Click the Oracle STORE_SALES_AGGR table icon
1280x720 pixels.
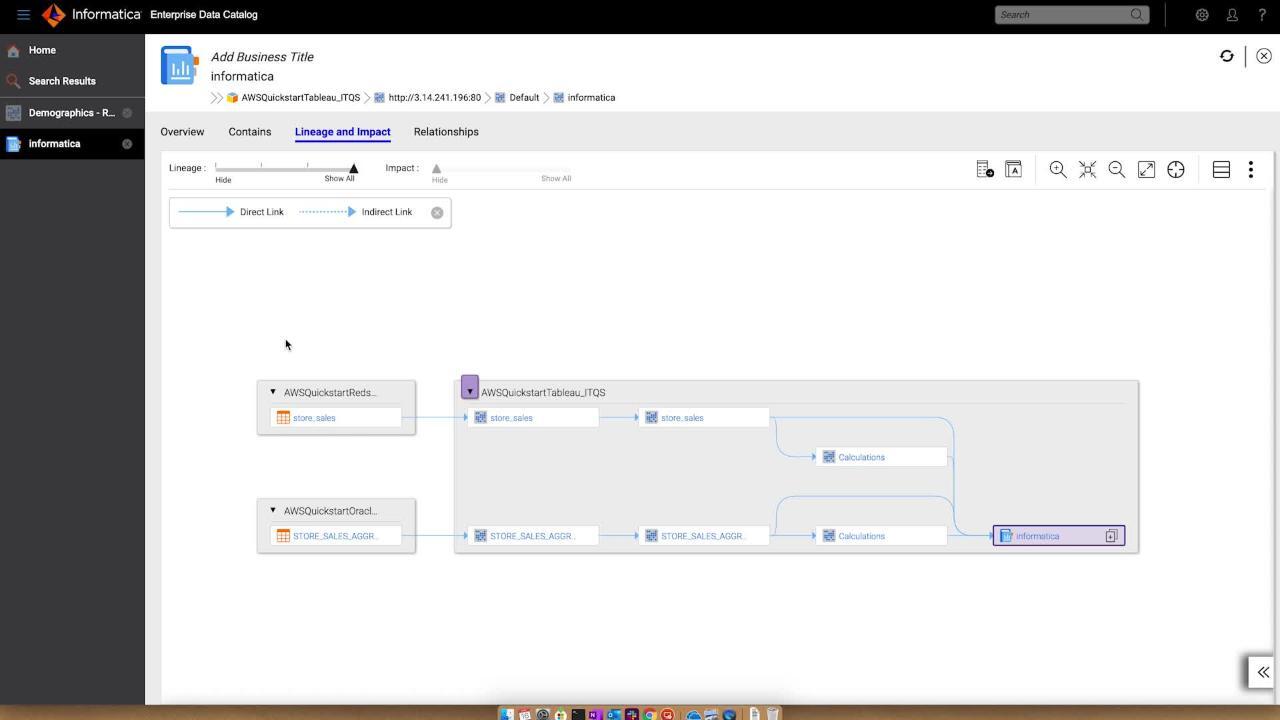coord(283,536)
